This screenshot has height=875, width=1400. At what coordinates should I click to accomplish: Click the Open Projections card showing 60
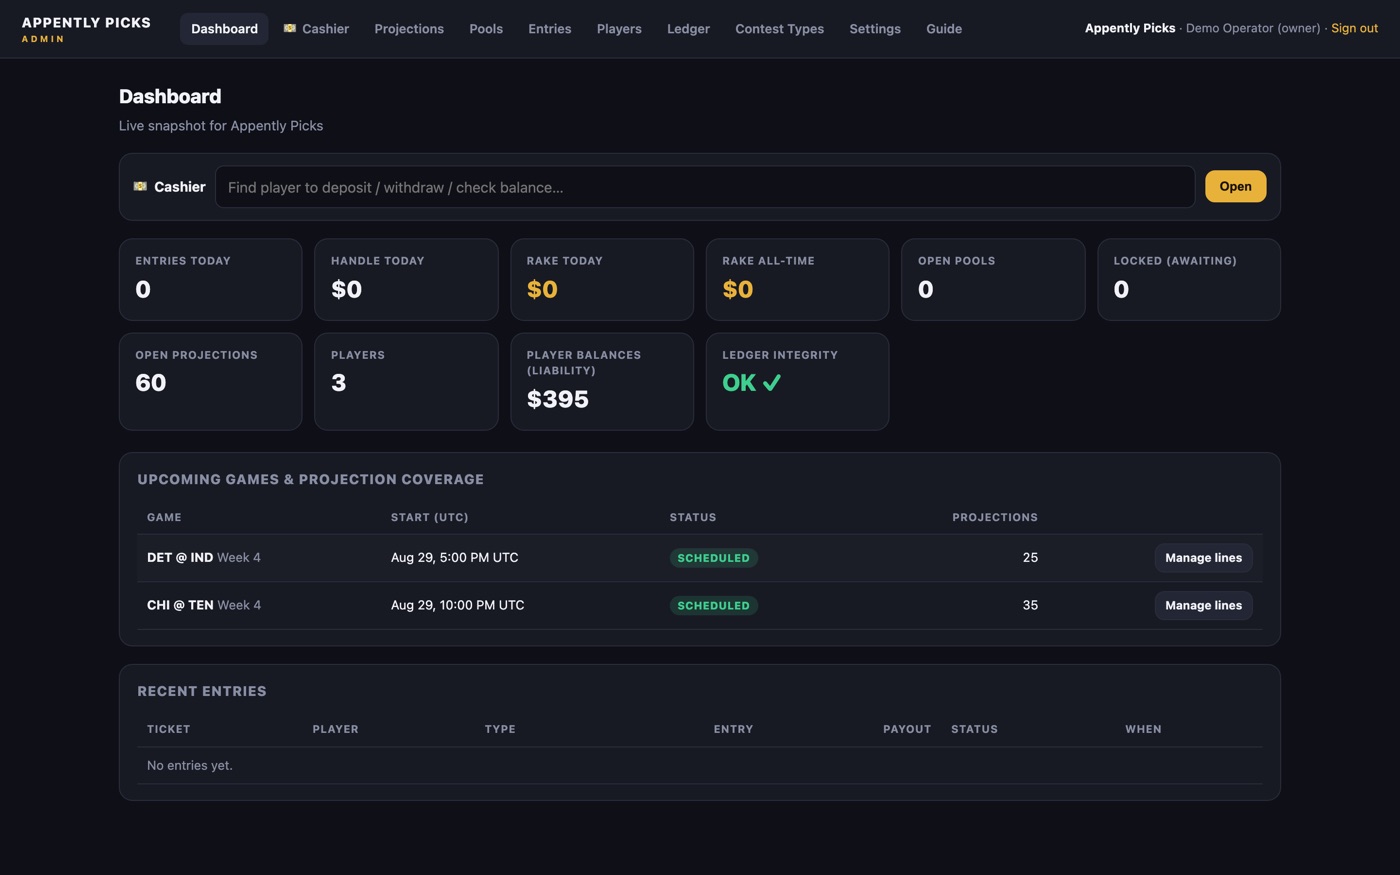pos(210,382)
